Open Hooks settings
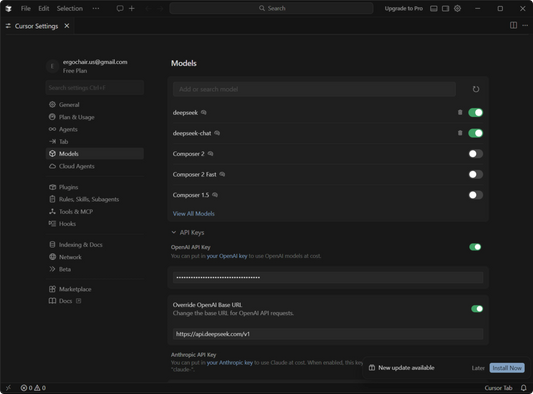 [x=94, y=224]
